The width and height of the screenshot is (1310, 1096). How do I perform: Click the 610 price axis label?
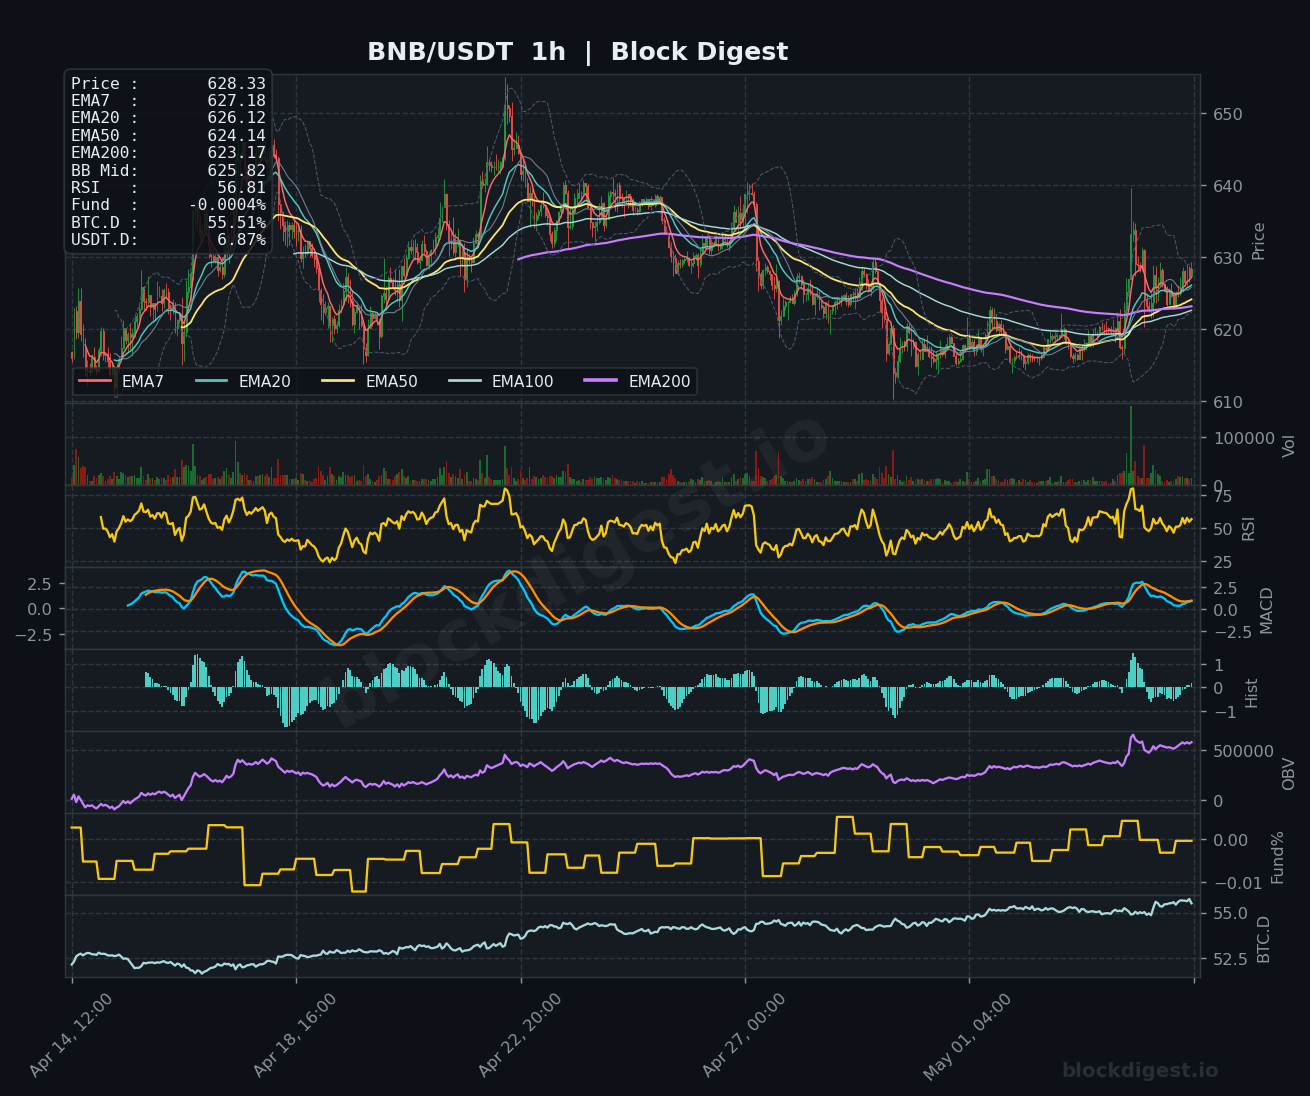point(1228,402)
